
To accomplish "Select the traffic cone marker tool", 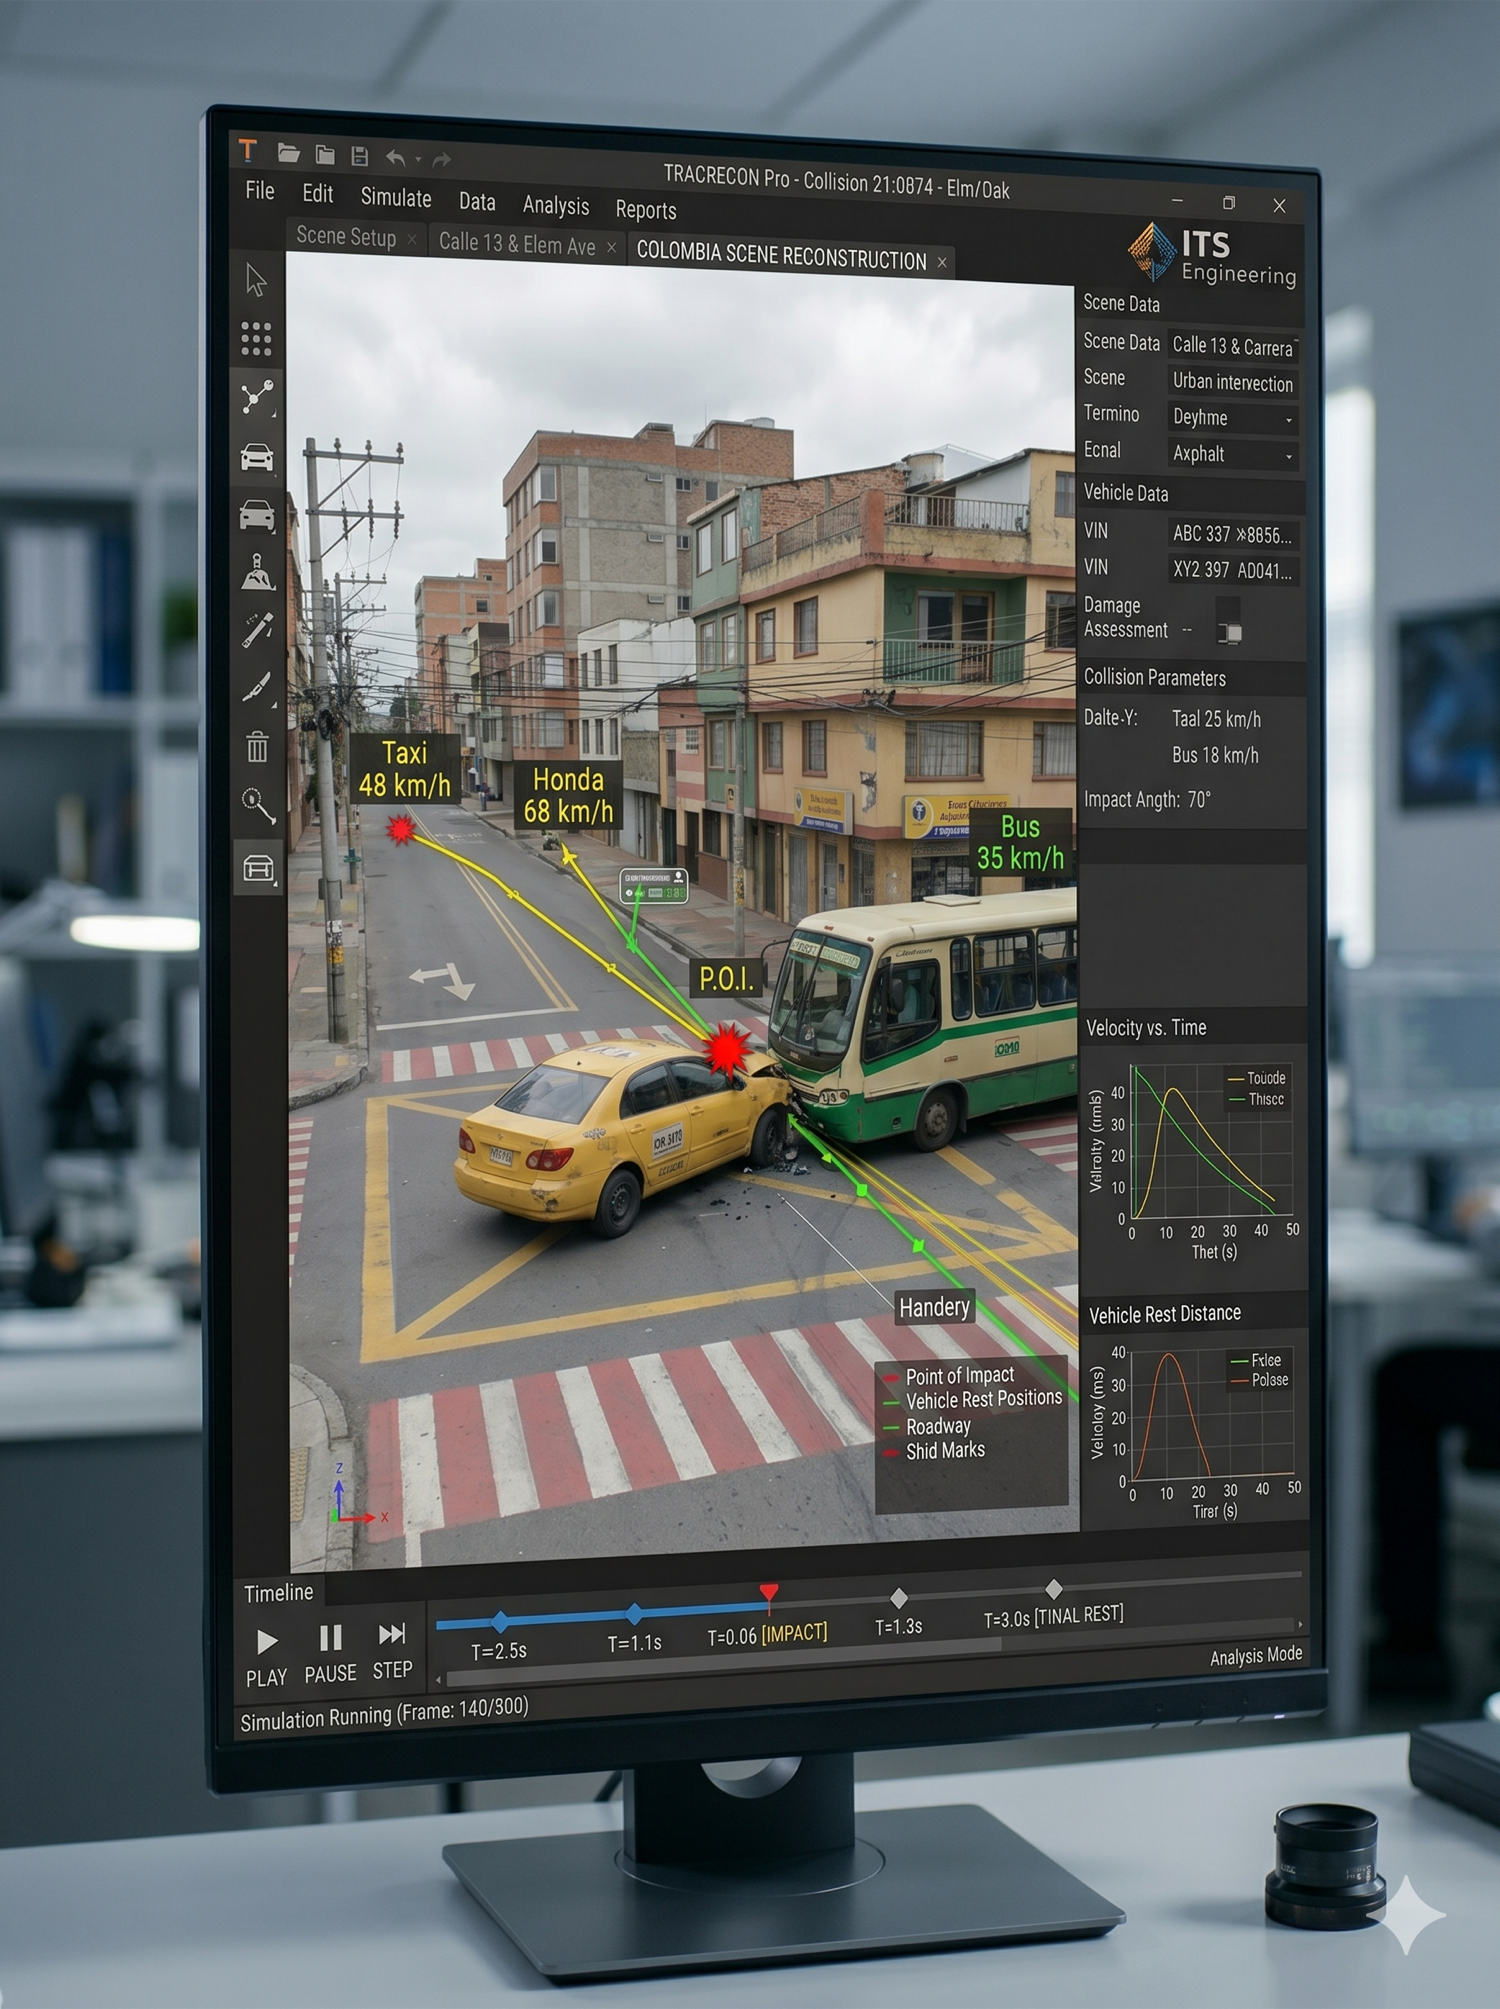I will pyautogui.click(x=258, y=572).
